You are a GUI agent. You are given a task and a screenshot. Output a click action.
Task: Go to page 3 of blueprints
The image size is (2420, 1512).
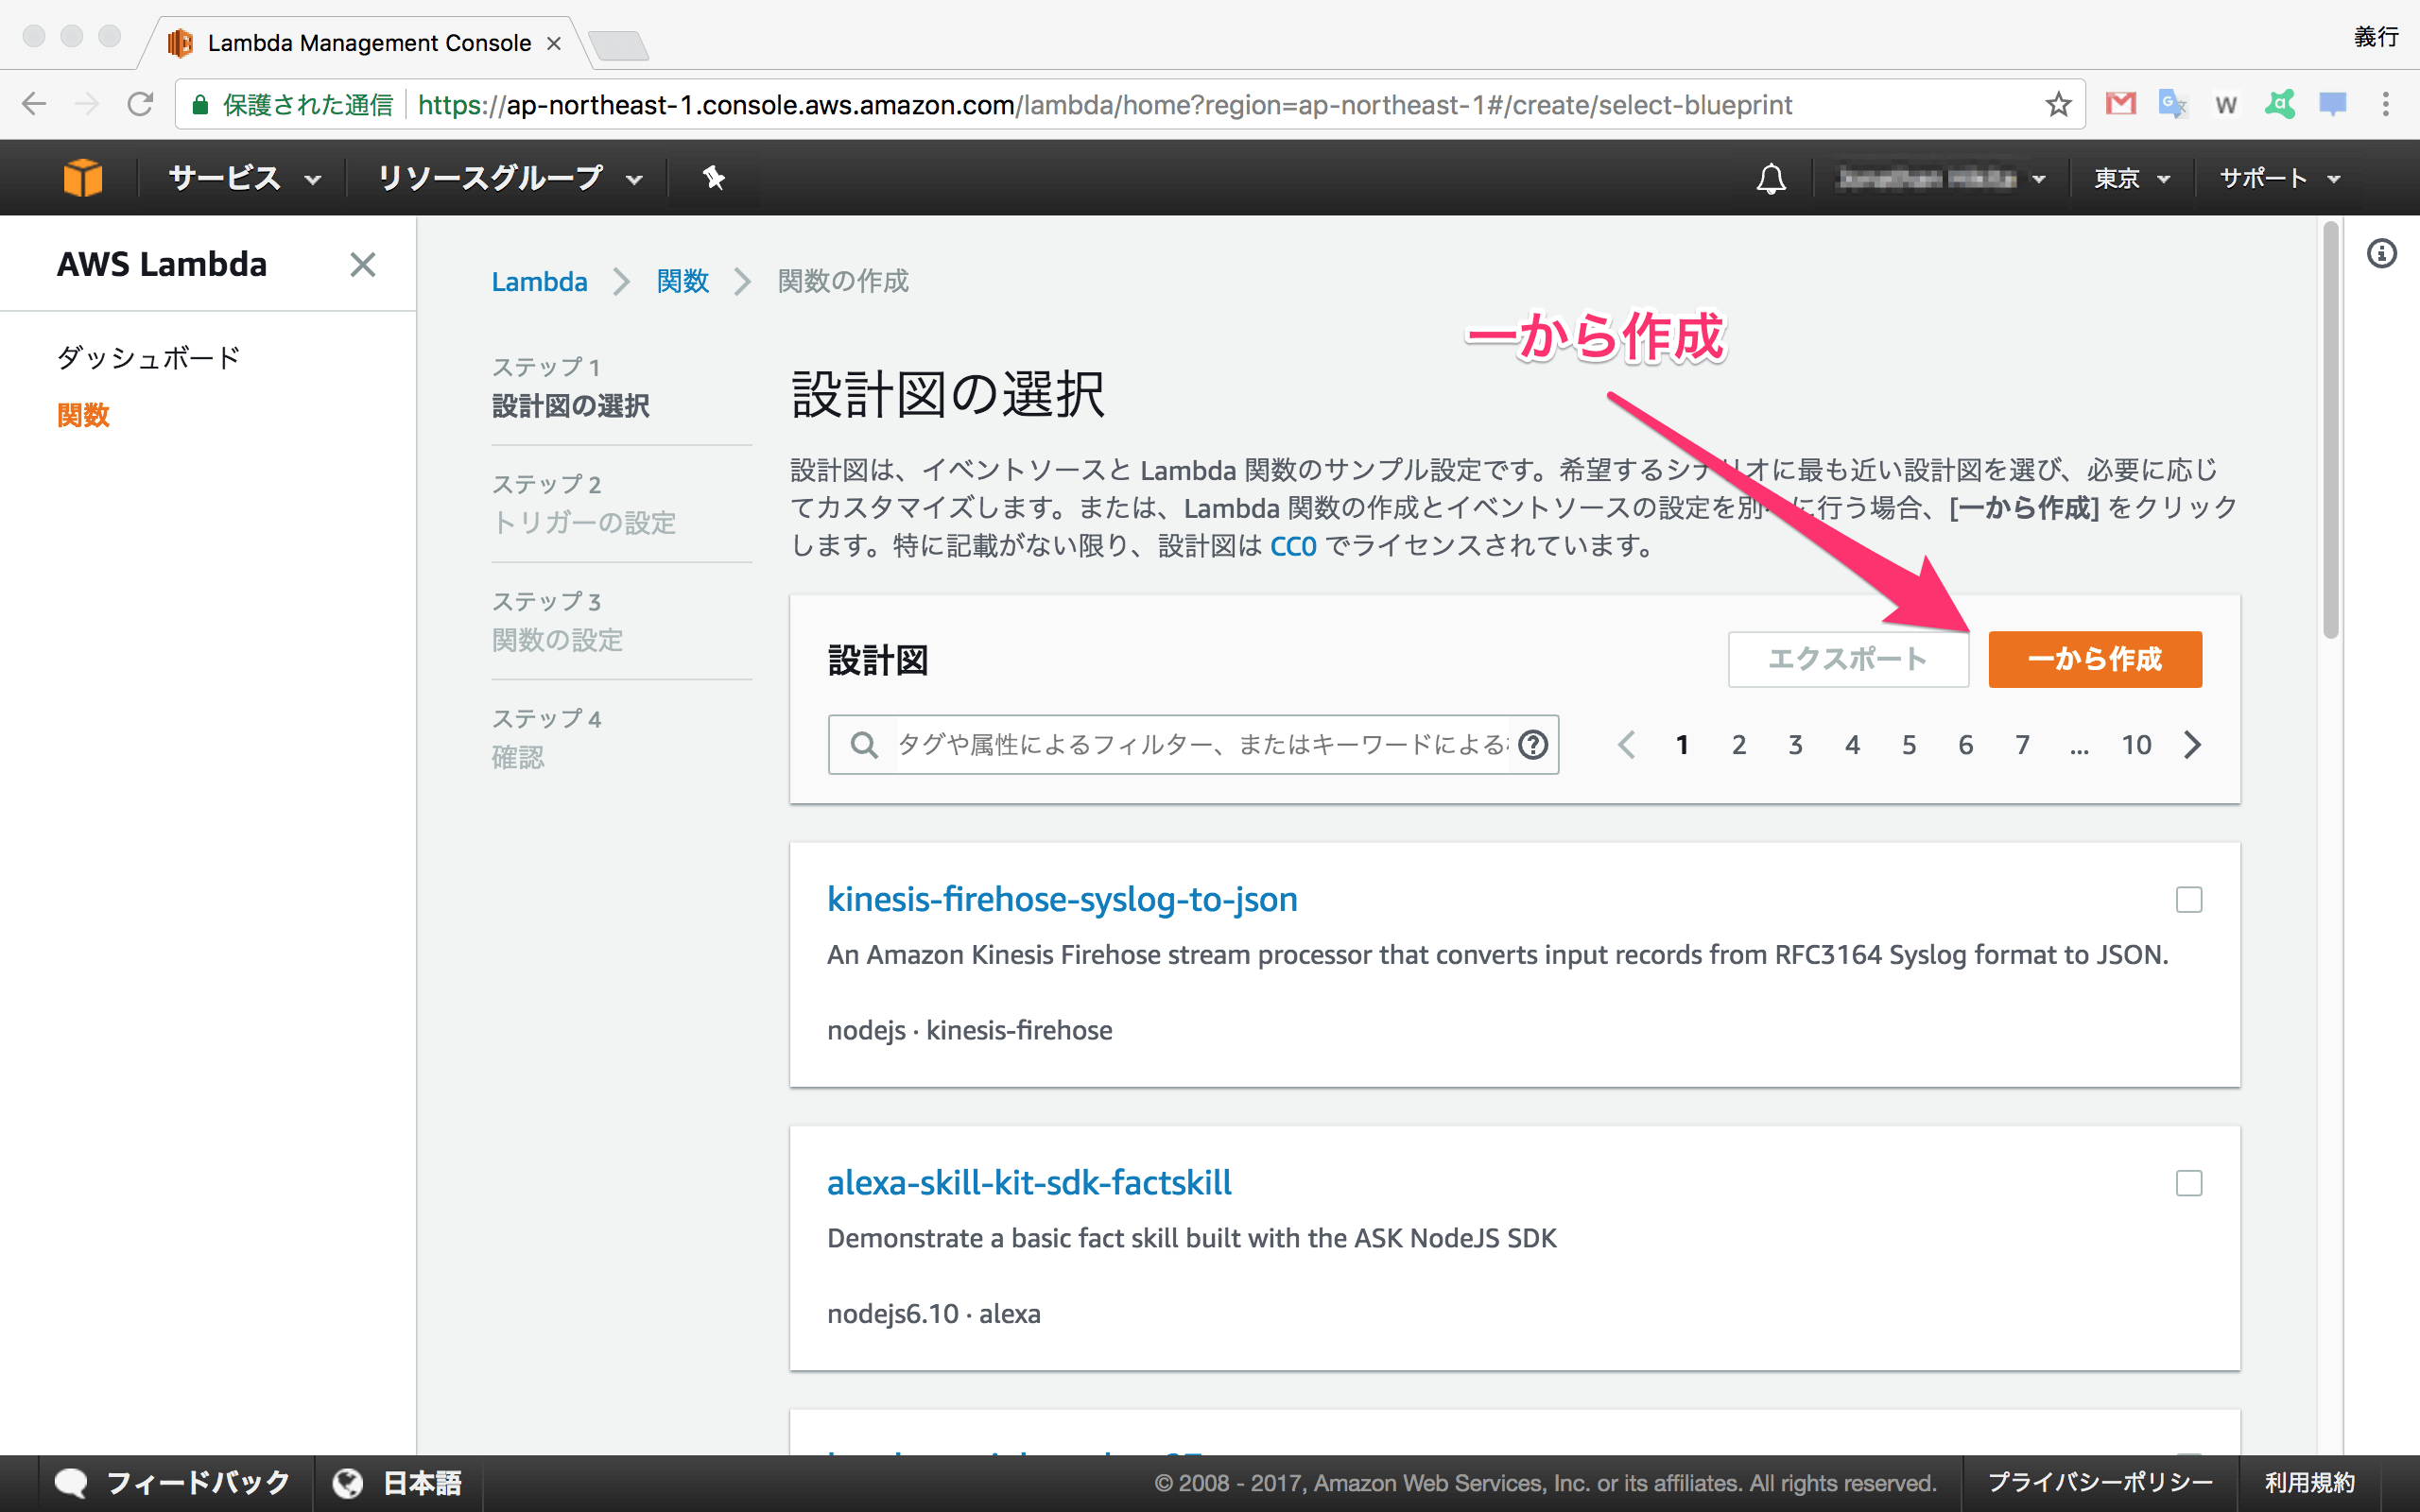[x=1795, y=745]
